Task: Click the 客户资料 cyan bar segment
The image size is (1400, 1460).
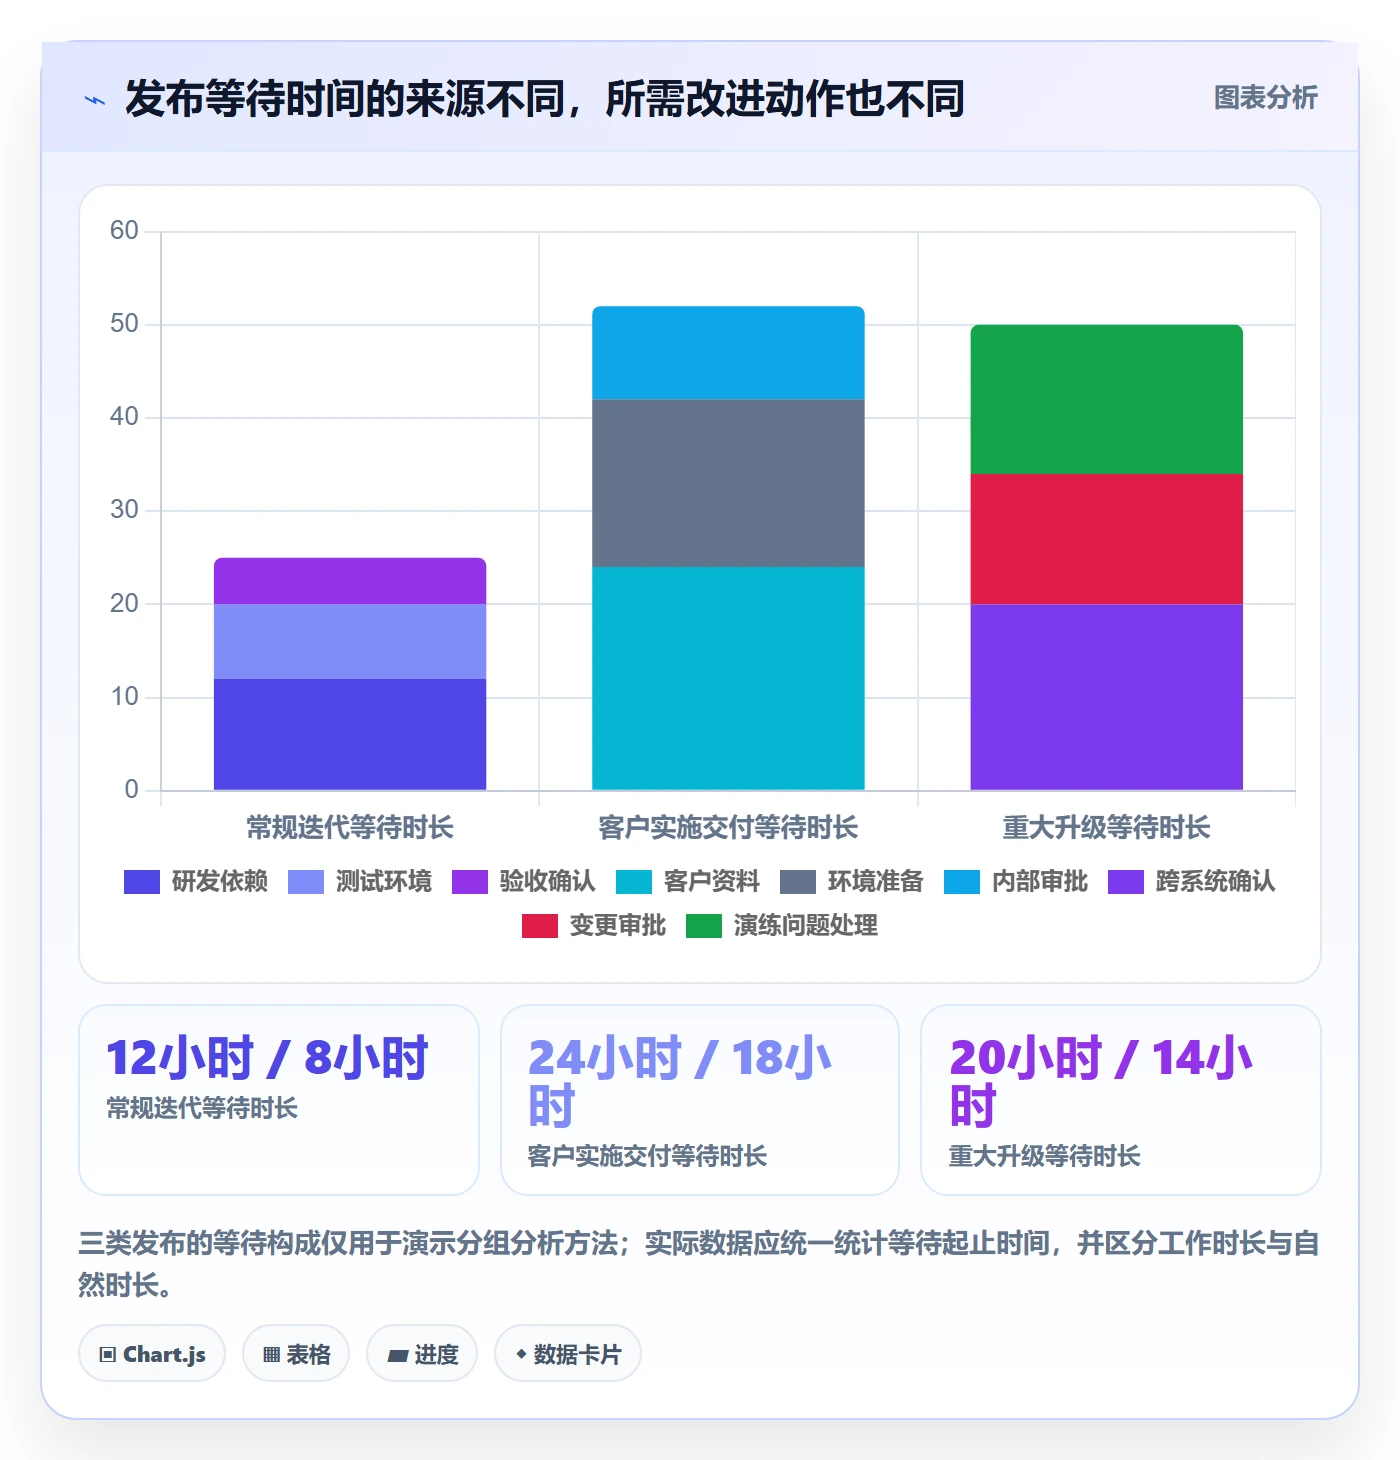Action: (728, 678)
